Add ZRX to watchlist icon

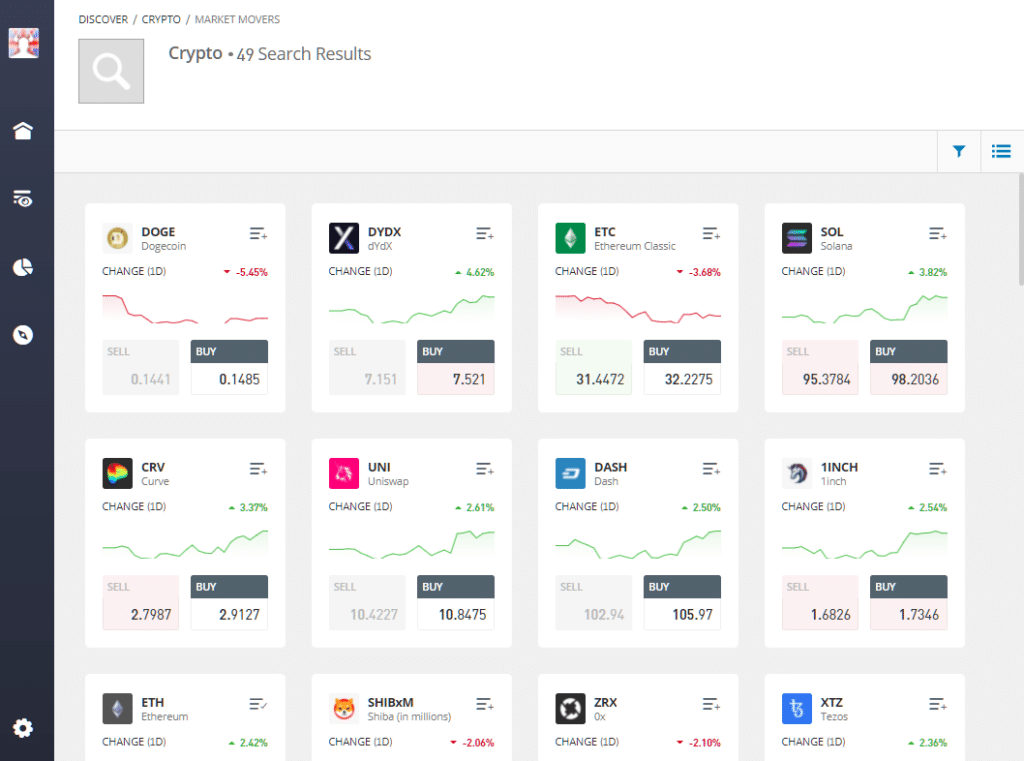click(x=711, y=704)
